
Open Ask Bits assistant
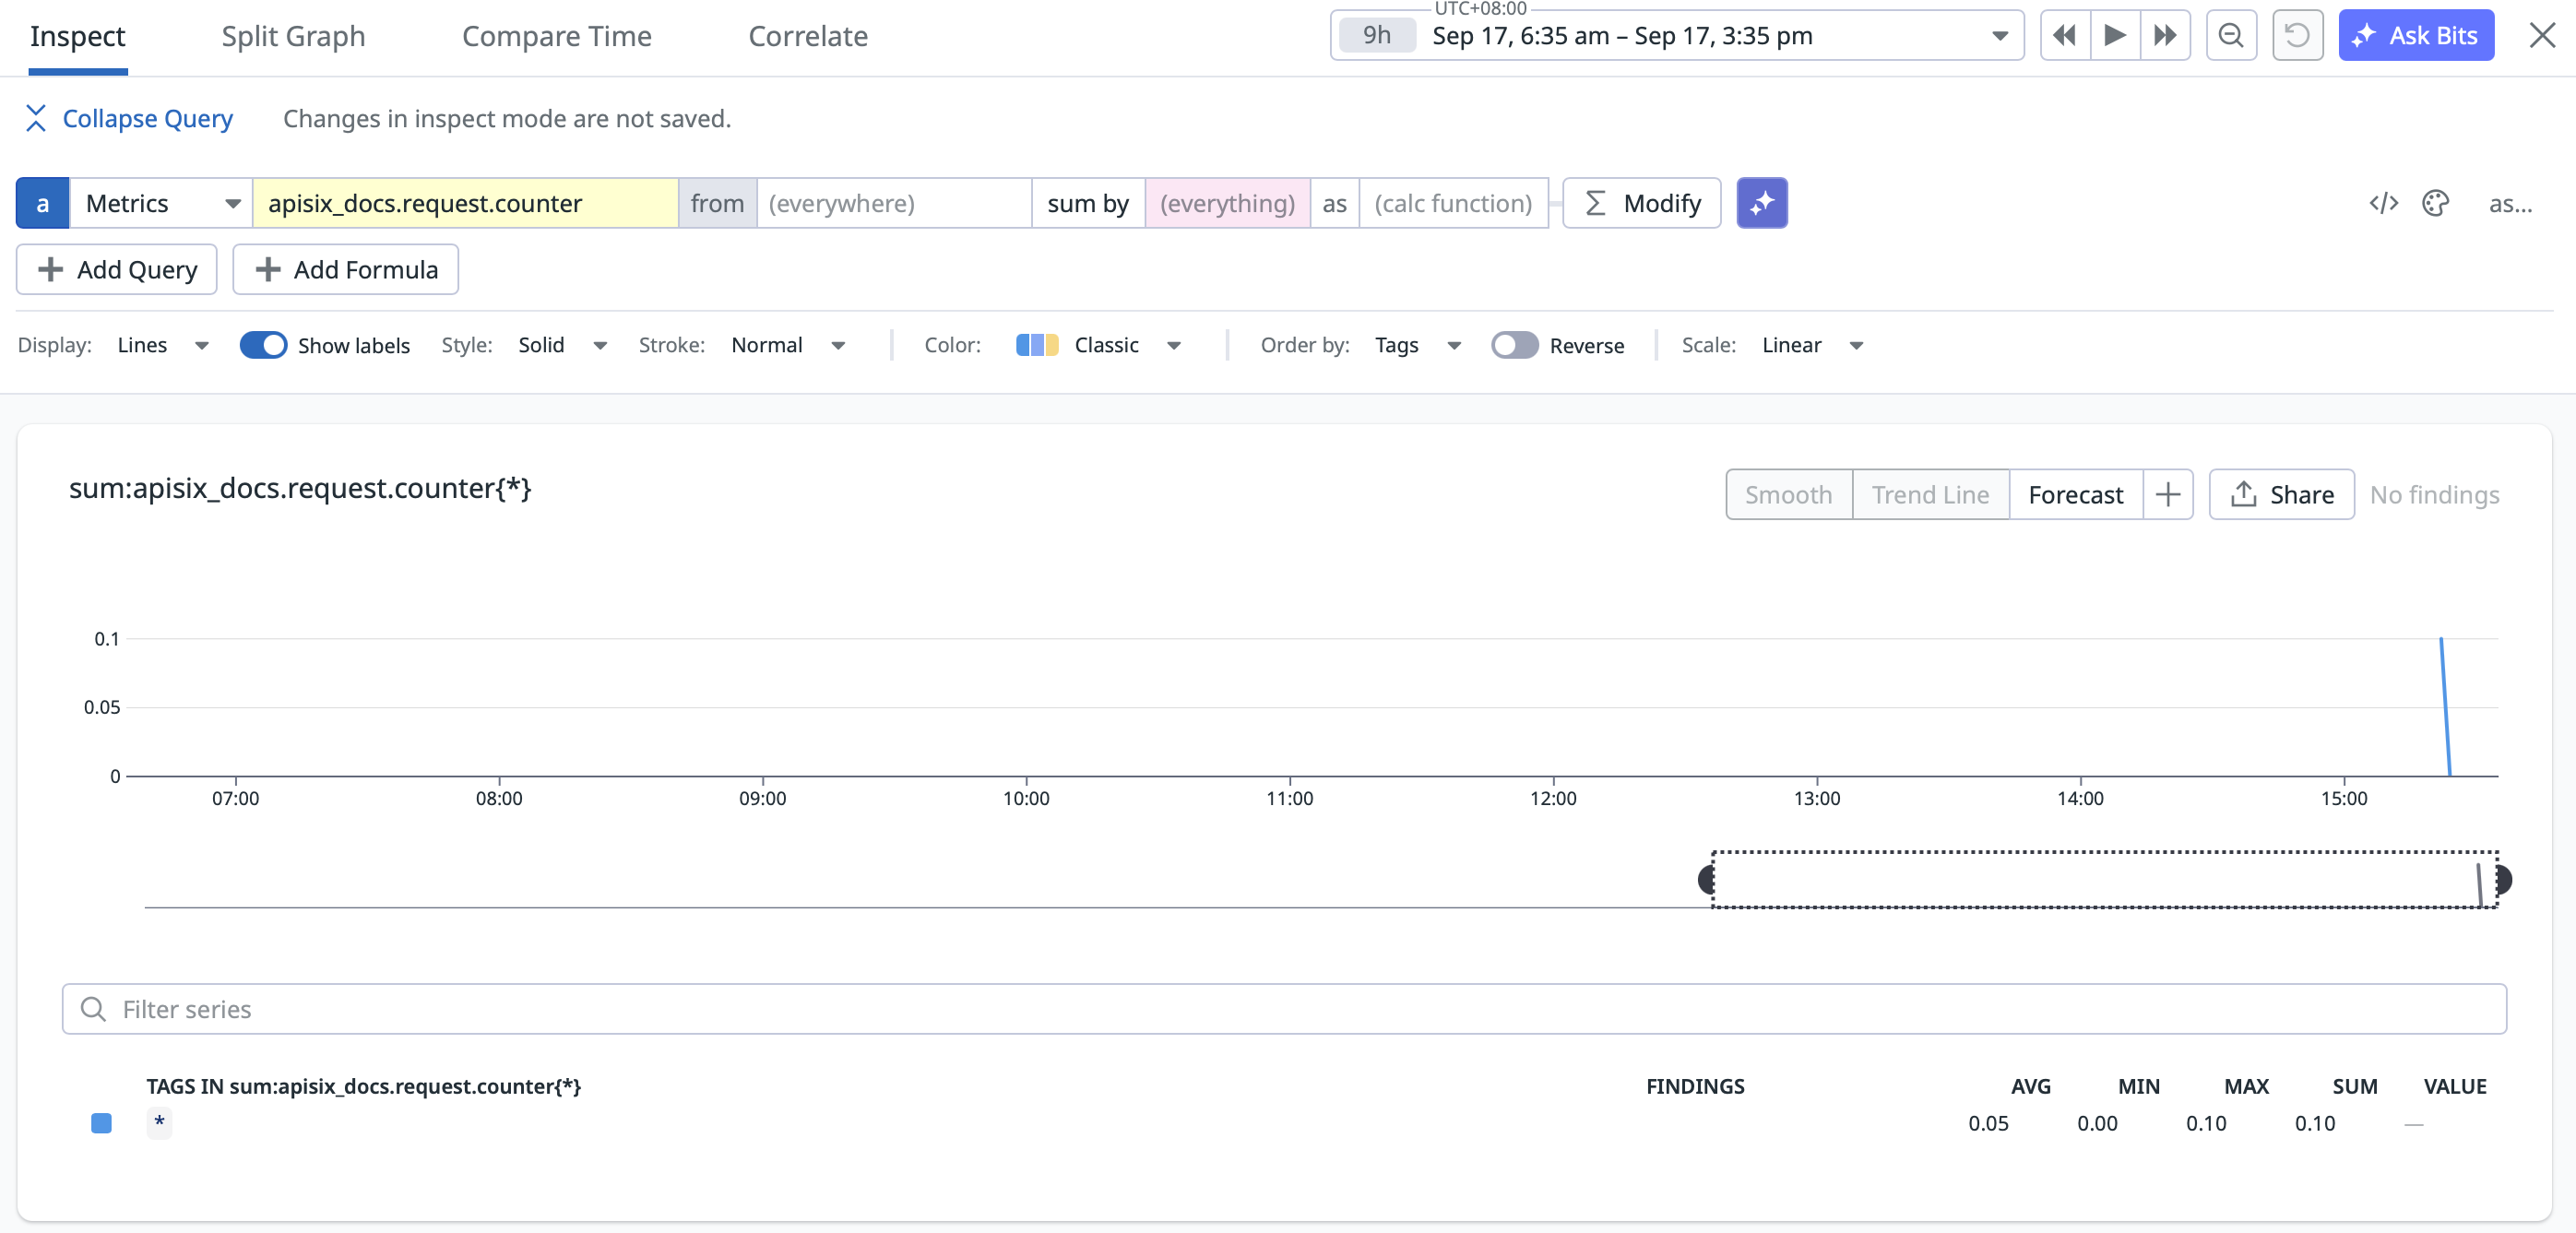(x=2415, y=36)
